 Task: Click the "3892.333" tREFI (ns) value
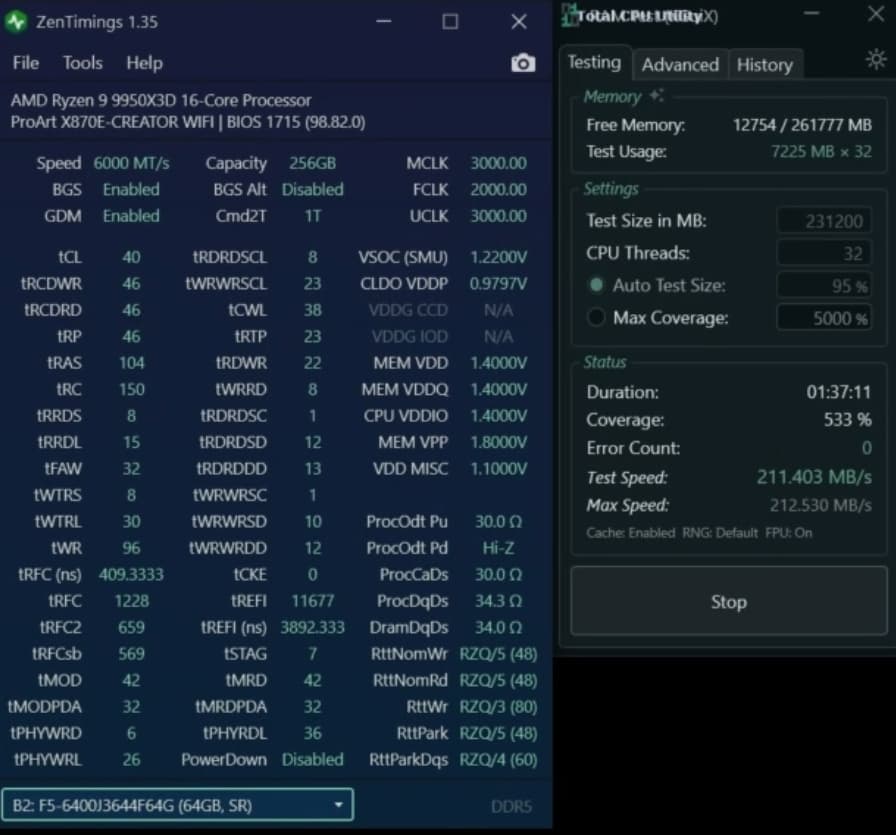coord(313,627)
